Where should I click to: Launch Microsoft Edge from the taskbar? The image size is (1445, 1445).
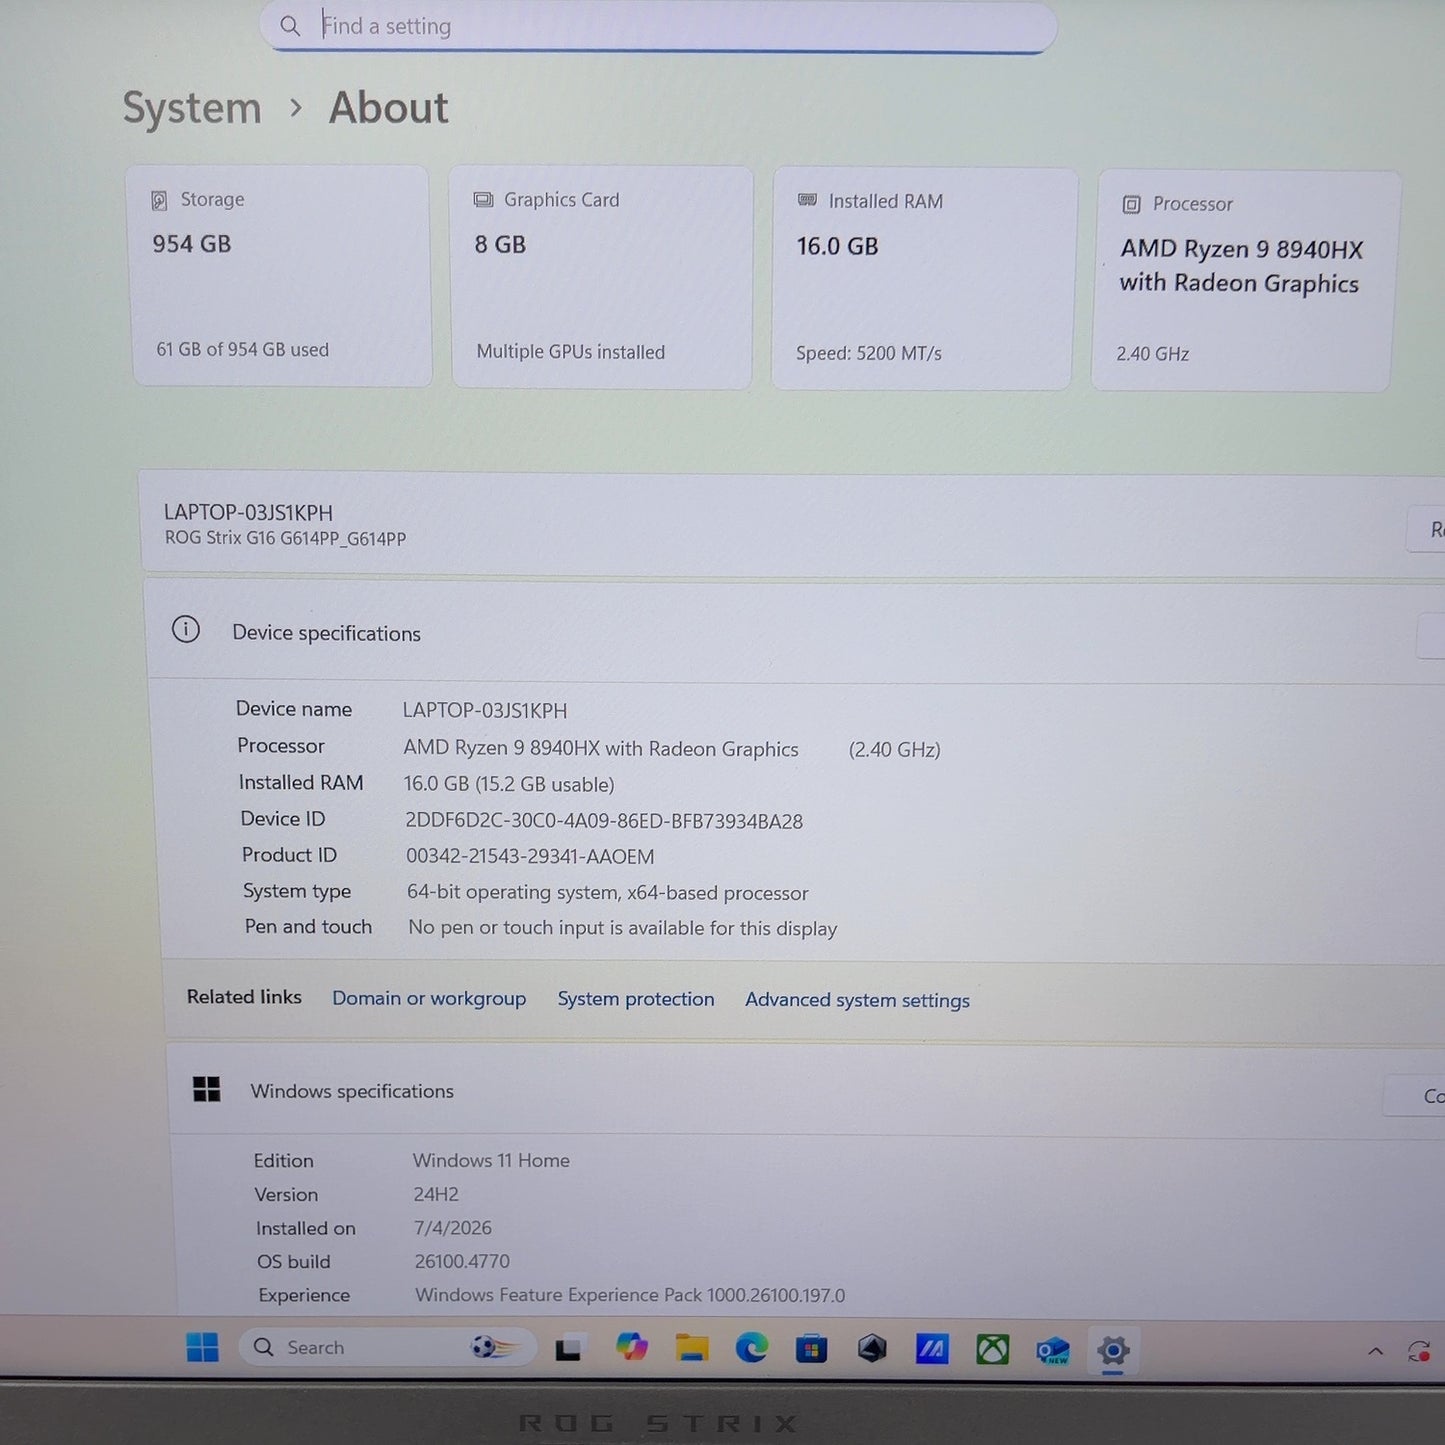pyautogui.click(x=751, y=1349)
